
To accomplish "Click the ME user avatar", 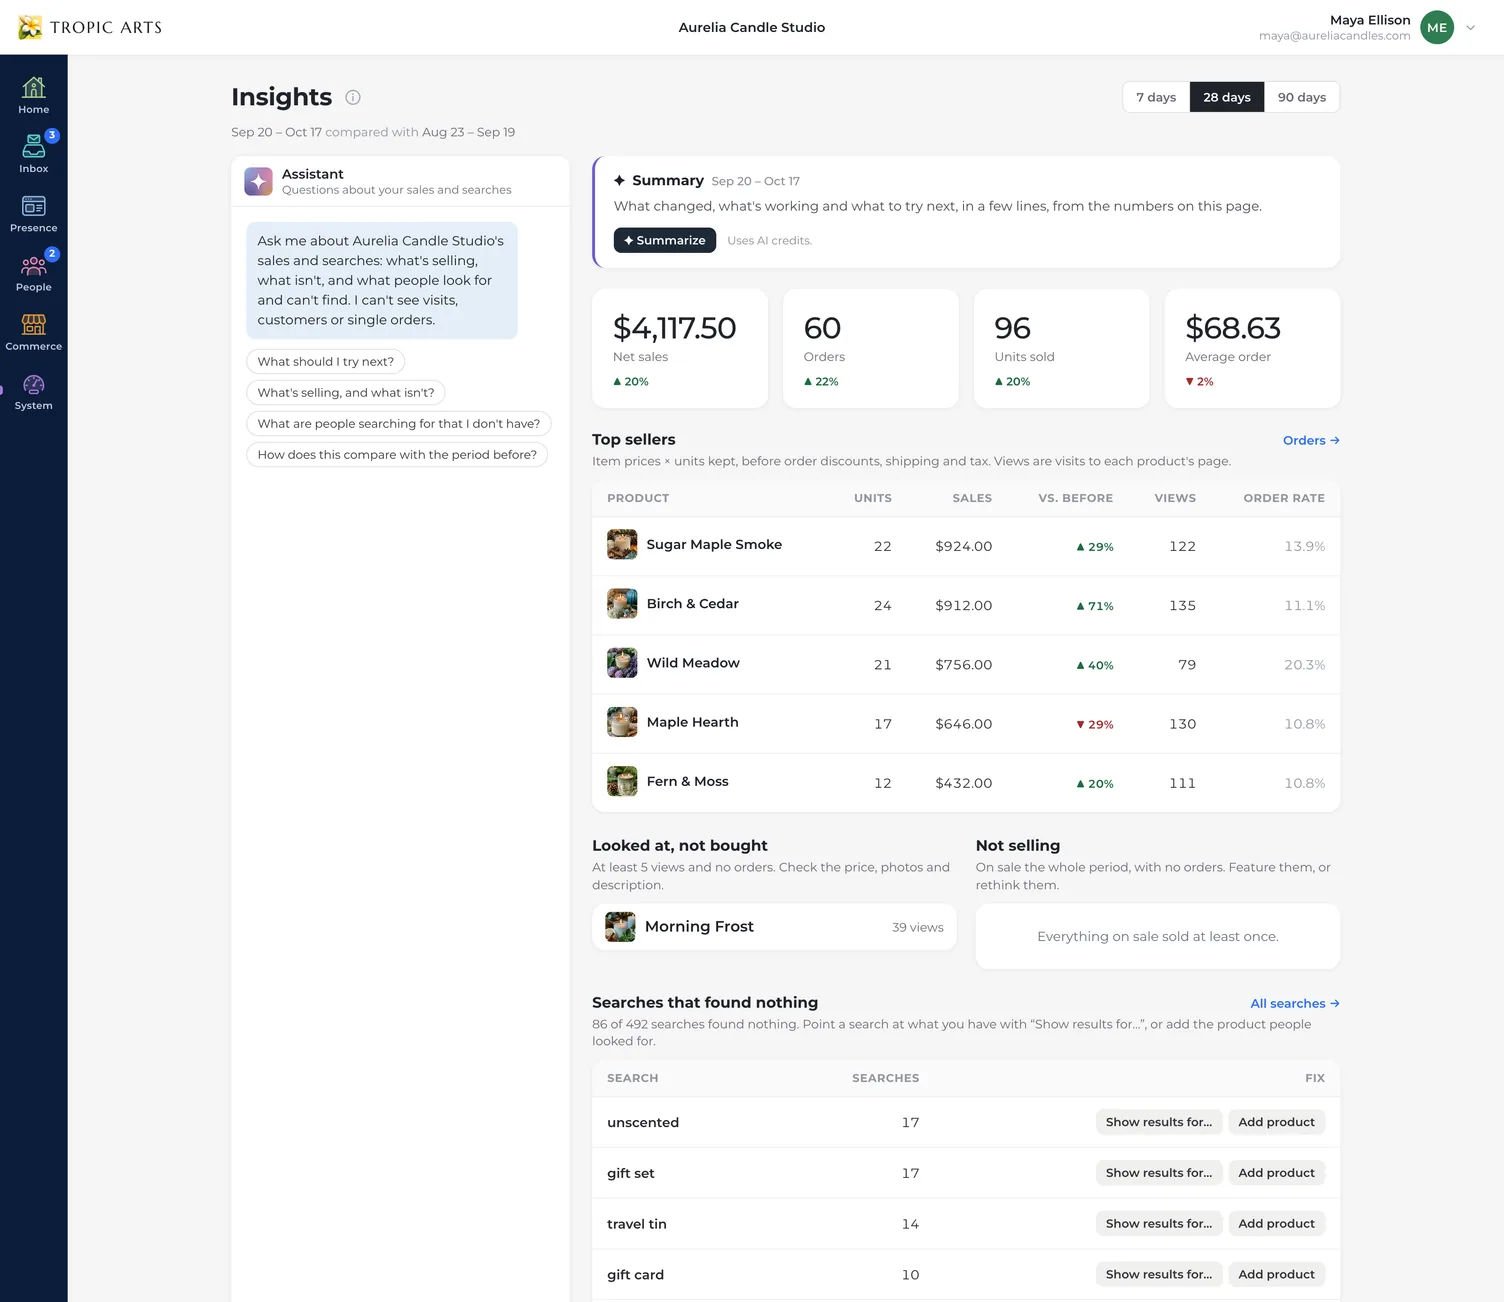I will coord(1437,27).
